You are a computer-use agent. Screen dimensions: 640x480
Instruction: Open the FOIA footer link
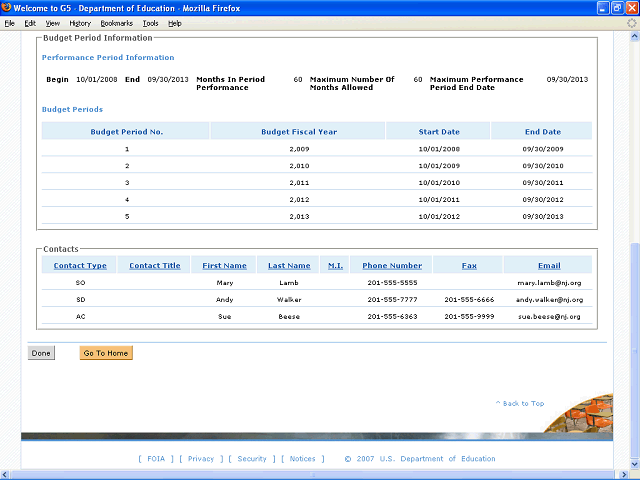pyautogui.click(x=155, y=459)
